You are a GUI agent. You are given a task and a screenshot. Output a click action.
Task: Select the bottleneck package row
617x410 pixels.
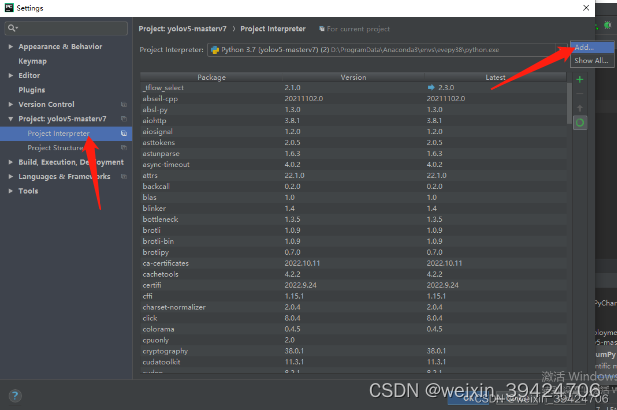[x=353, y=219]
